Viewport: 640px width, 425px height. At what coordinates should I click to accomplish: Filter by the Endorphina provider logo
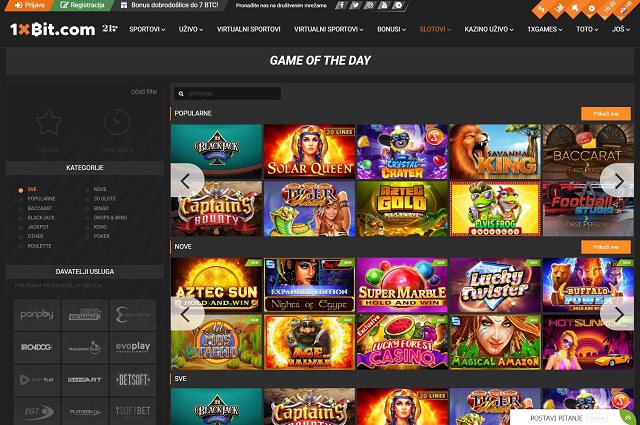click(x=133, y=315)
